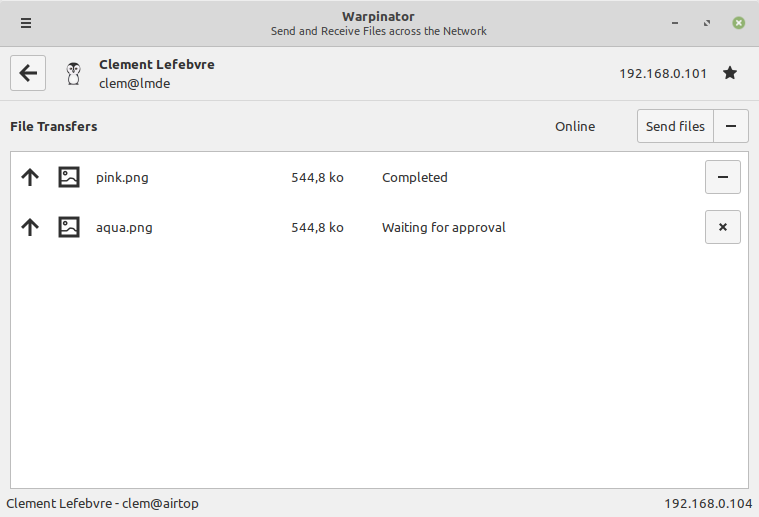Click the Send files button
This screenshot has height=517, width=759.
[x=675, y=126]
